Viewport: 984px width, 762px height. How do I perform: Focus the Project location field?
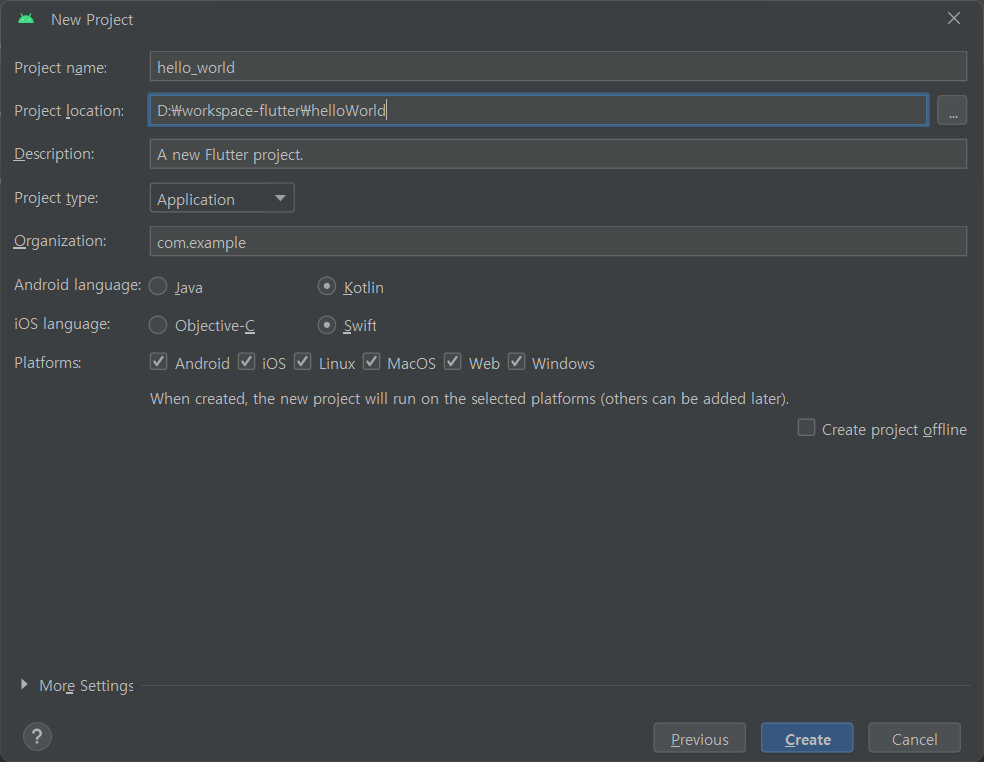538,110
